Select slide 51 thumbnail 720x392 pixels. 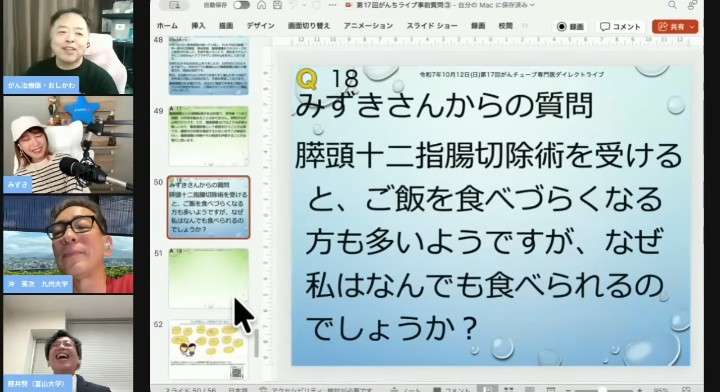point(208,279)
